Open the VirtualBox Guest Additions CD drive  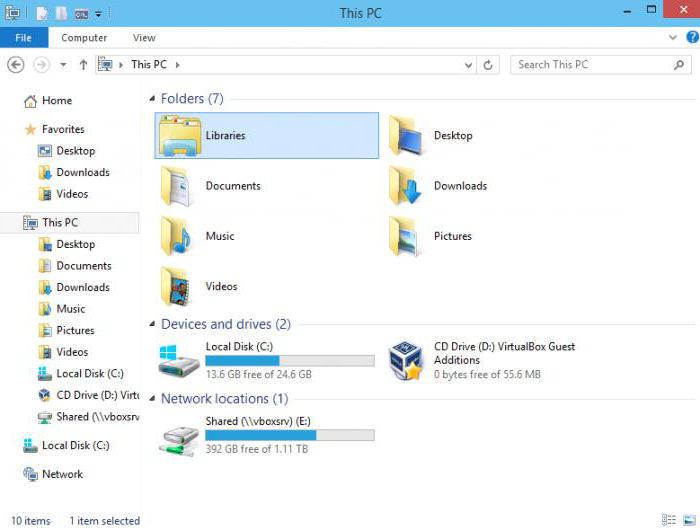pyautogui.click(x=408, y=360)
